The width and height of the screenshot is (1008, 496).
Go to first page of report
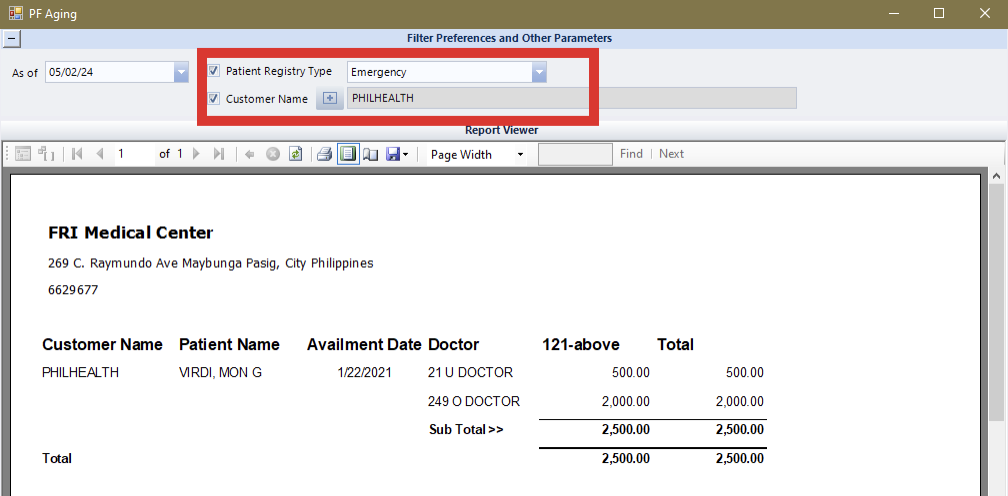click(78, 154)
